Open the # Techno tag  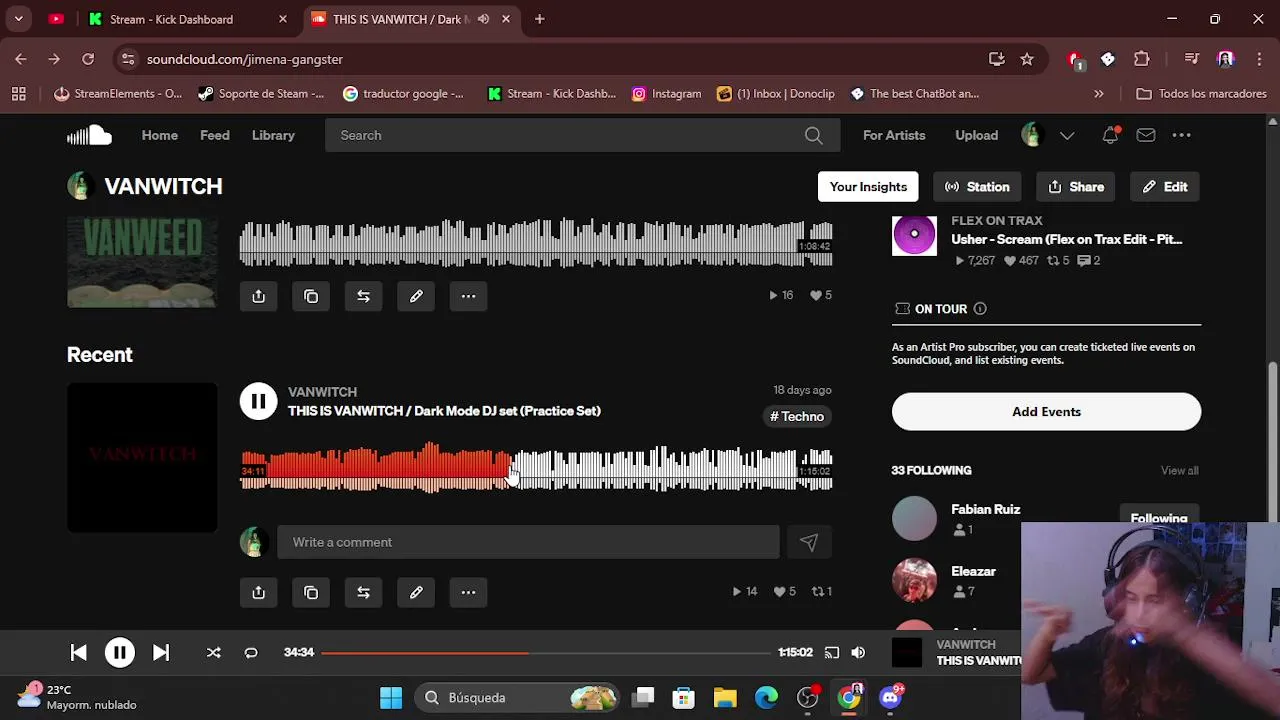[797, 417]
